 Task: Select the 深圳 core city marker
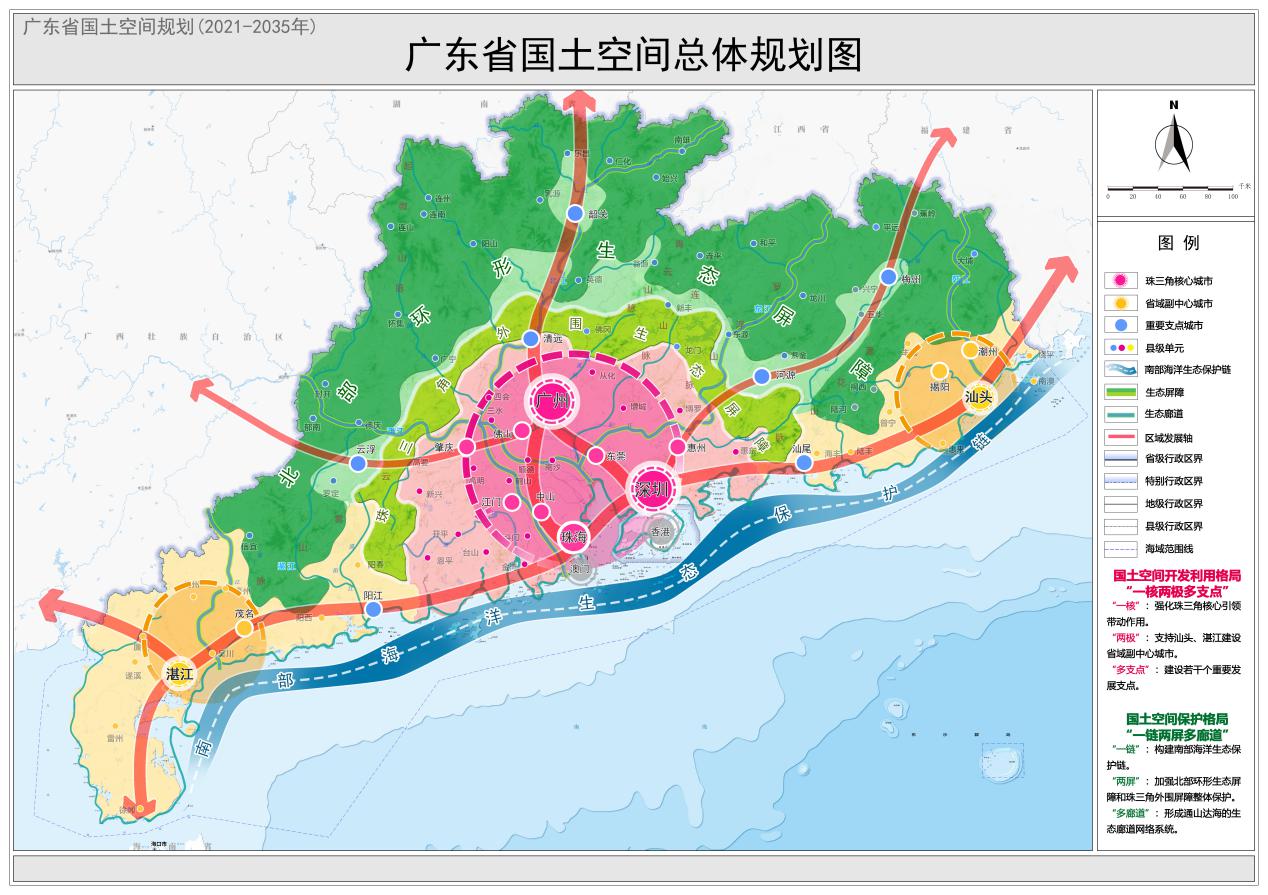pyautogui.click(x=653, y=489)
